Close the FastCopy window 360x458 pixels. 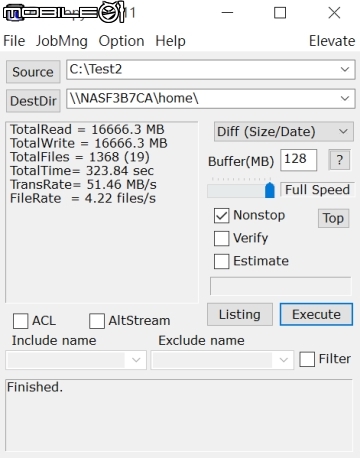pyautogui.click(x=334, y=13)
